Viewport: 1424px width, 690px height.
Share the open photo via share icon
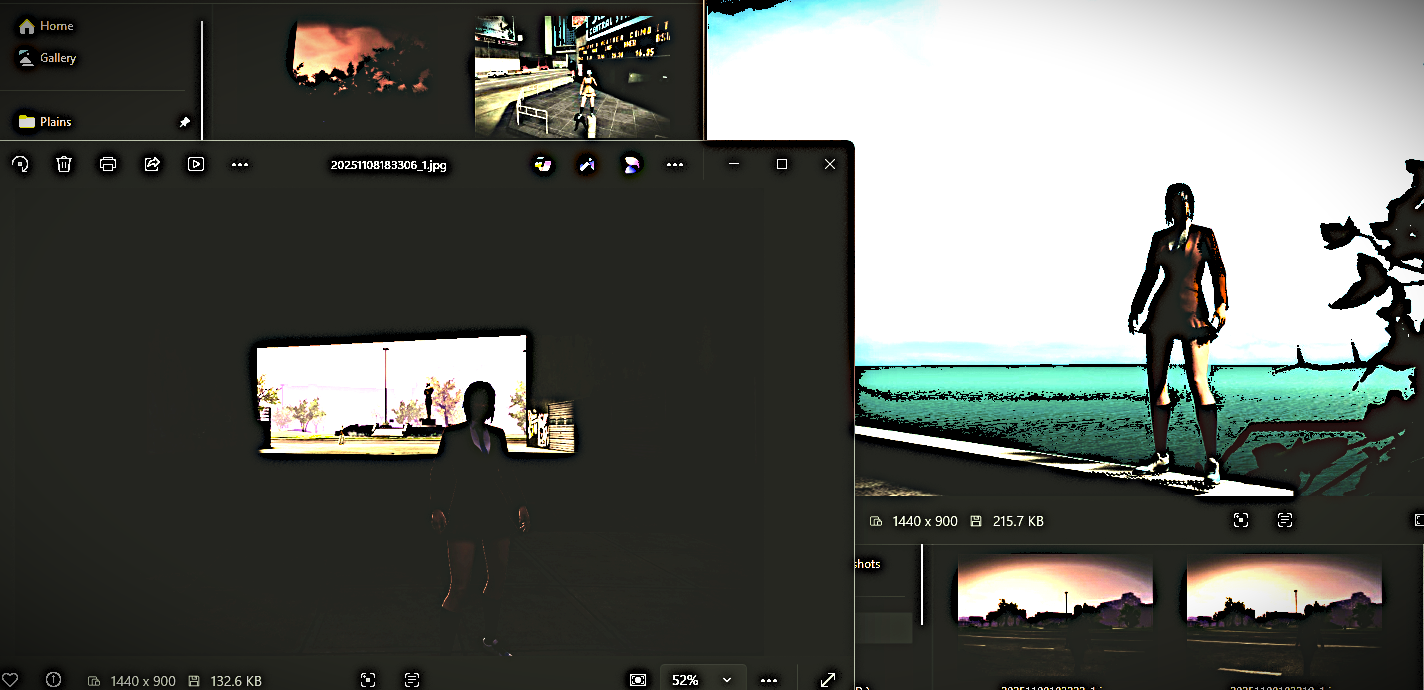click(x=152, y=164)
